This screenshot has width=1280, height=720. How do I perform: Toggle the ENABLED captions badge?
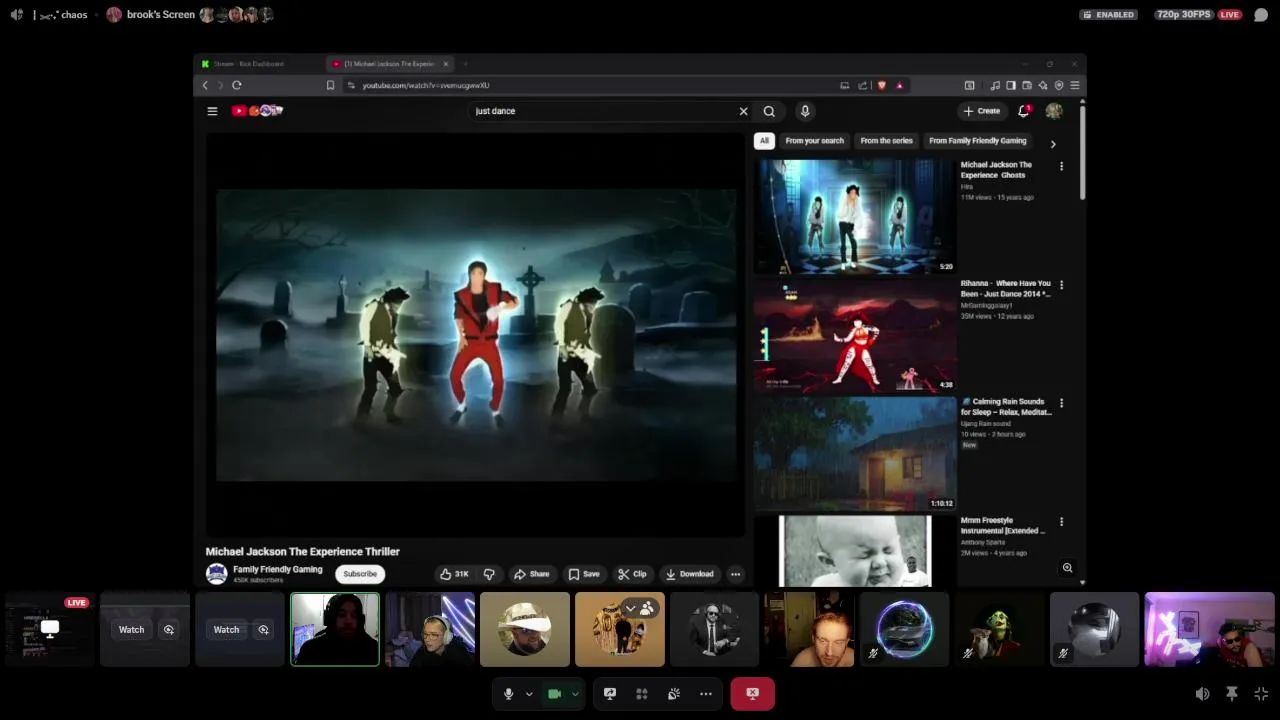click(x=1109, y=15)
